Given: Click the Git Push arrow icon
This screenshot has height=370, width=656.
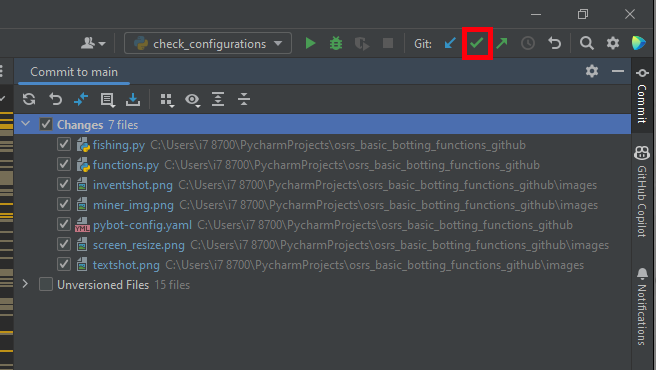Looking at the screenshot, I should coord(502,43).
